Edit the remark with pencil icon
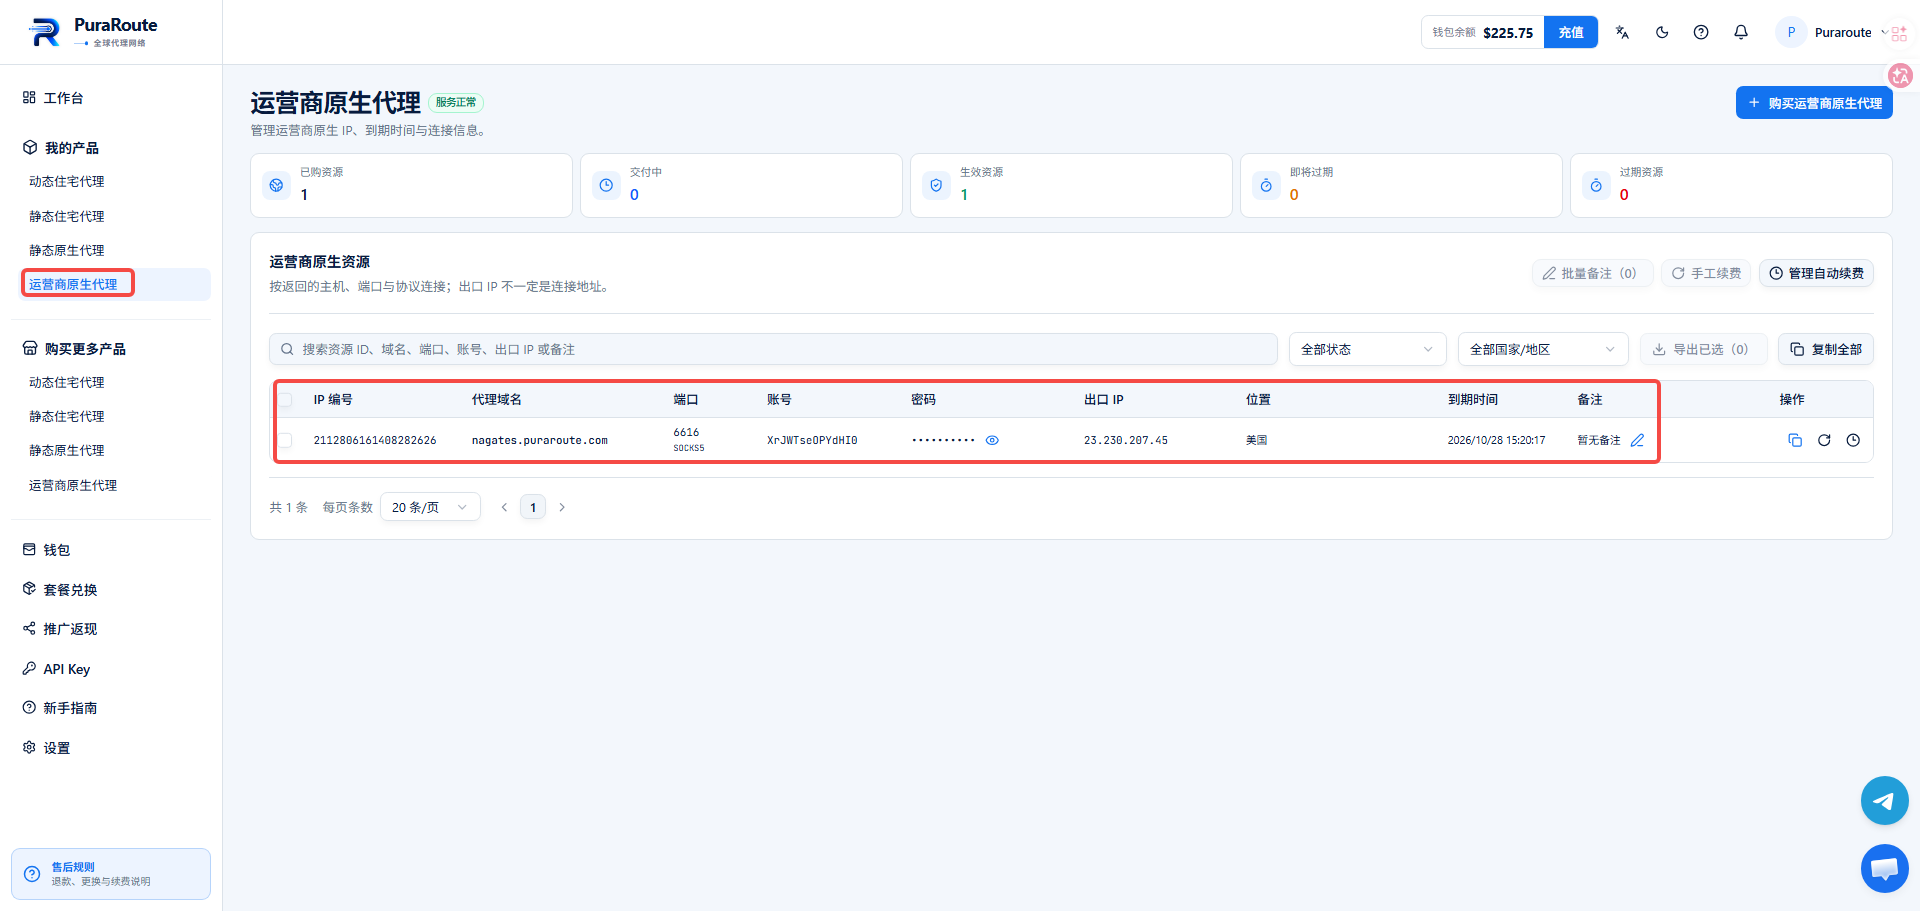Screen dimensions: 1920x911 [x=1637, y=440]
